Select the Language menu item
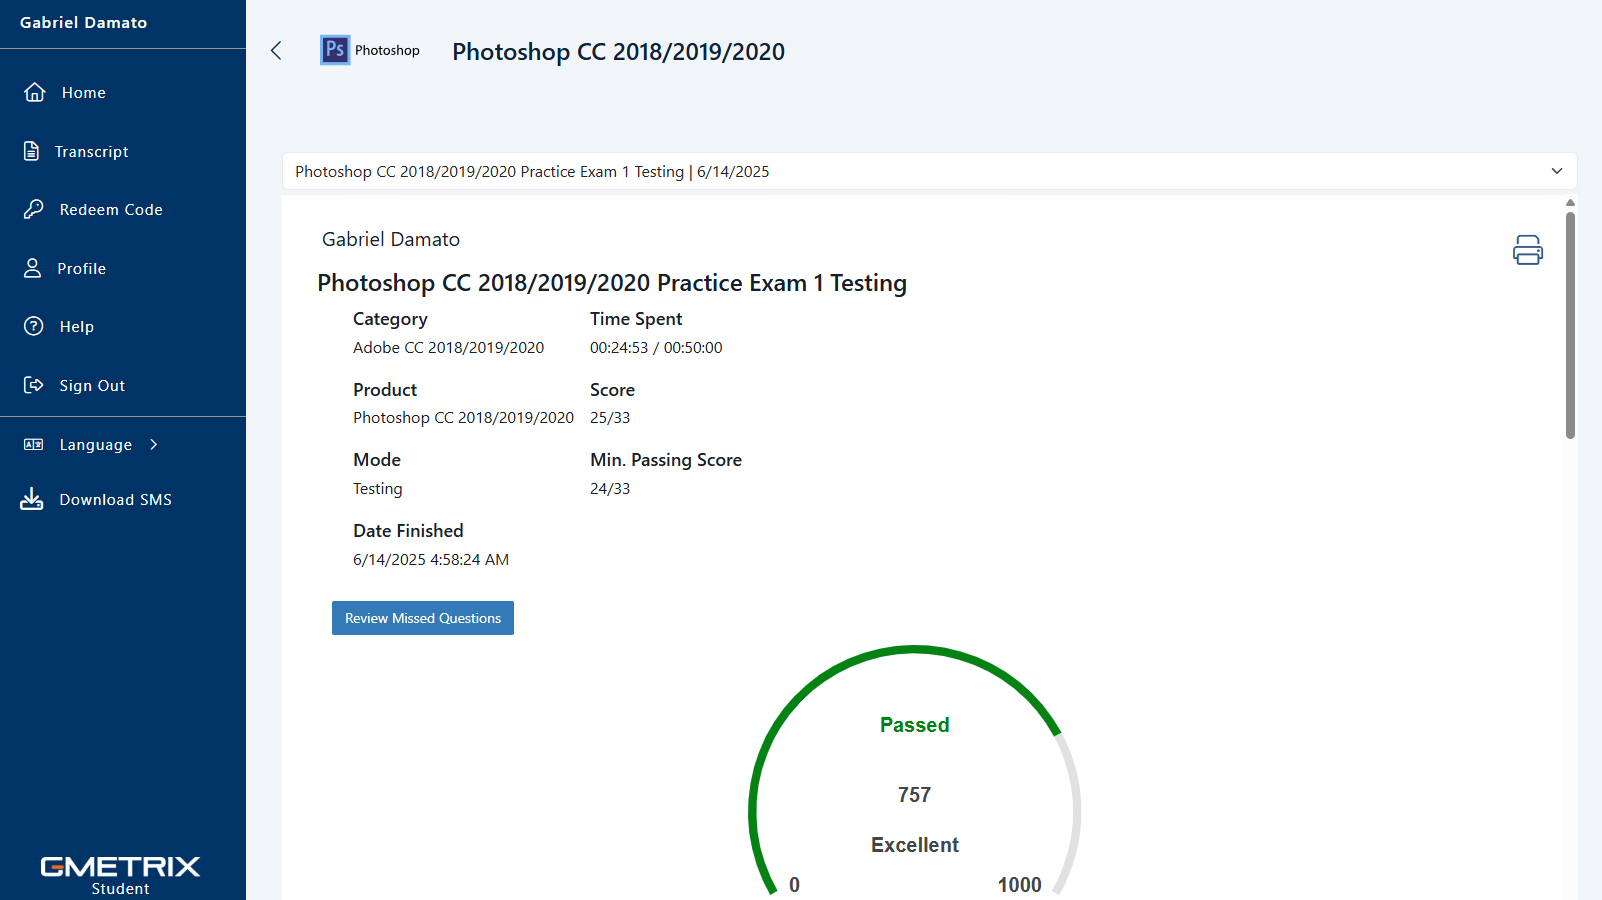 [95, 445]
